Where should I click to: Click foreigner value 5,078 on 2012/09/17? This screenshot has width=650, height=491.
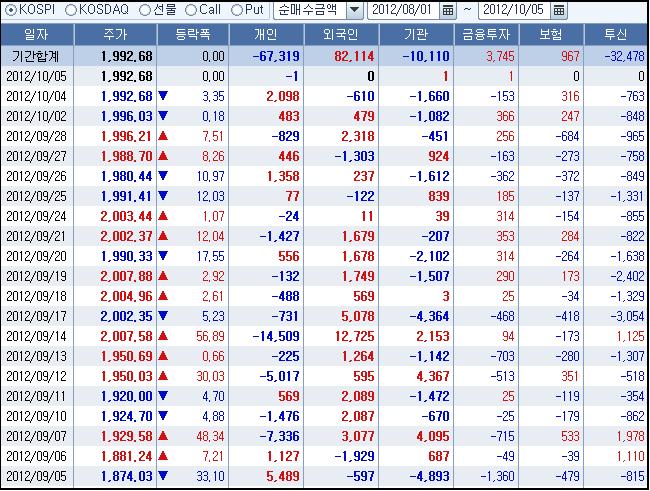pos(358,316)
